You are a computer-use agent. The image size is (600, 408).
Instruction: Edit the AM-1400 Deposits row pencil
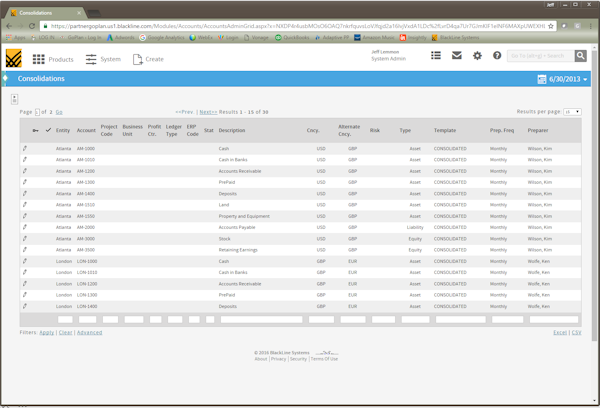coord(25,194)
